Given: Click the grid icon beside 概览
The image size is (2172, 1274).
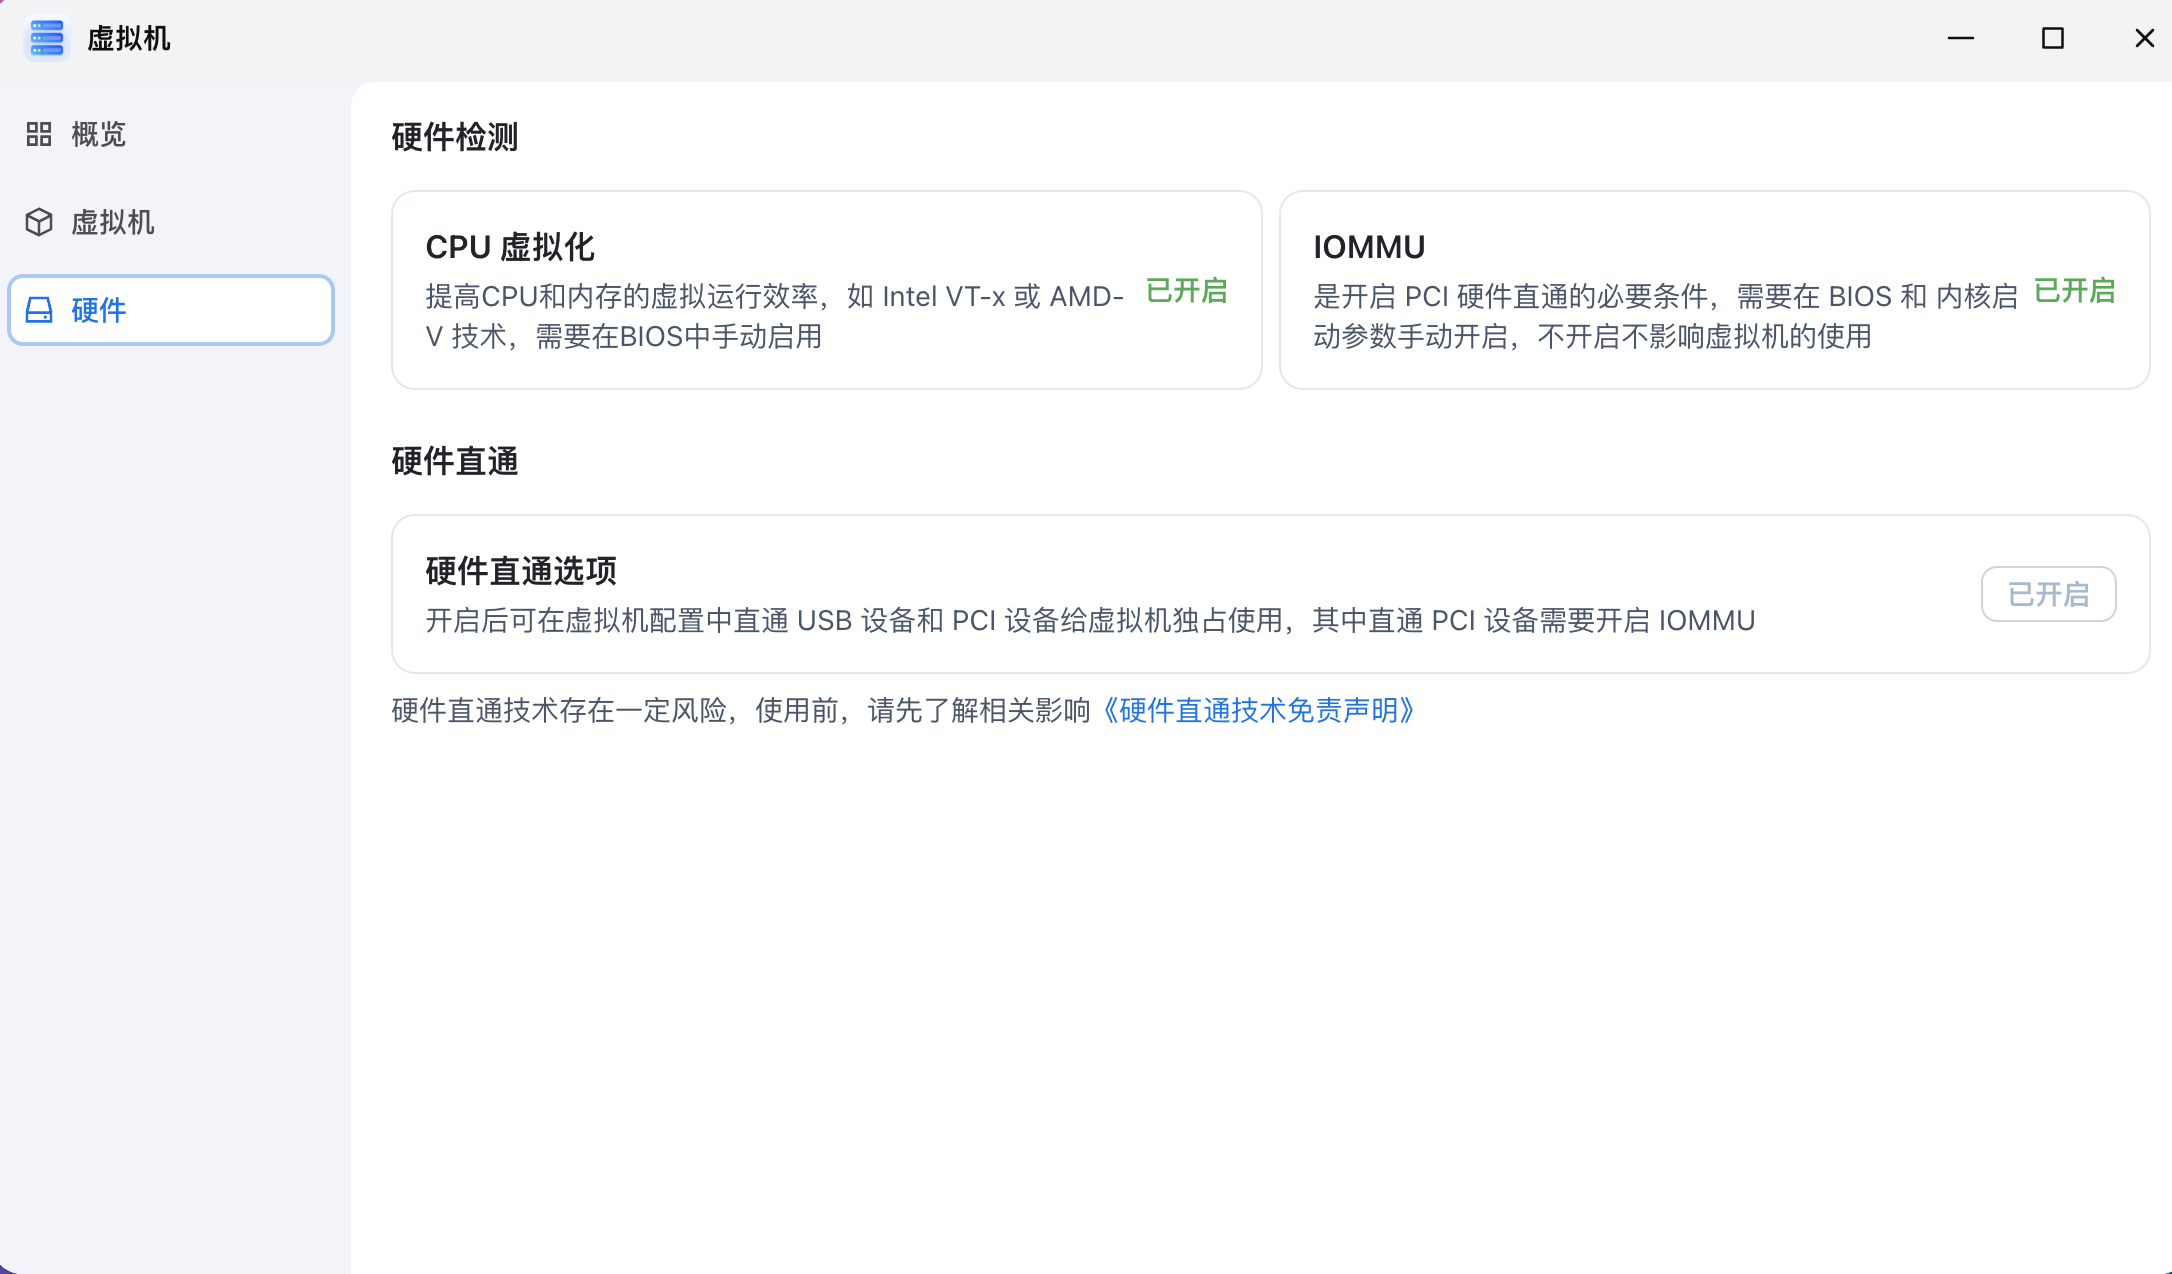Looking at the screenshot, I should tap(39, 134).
